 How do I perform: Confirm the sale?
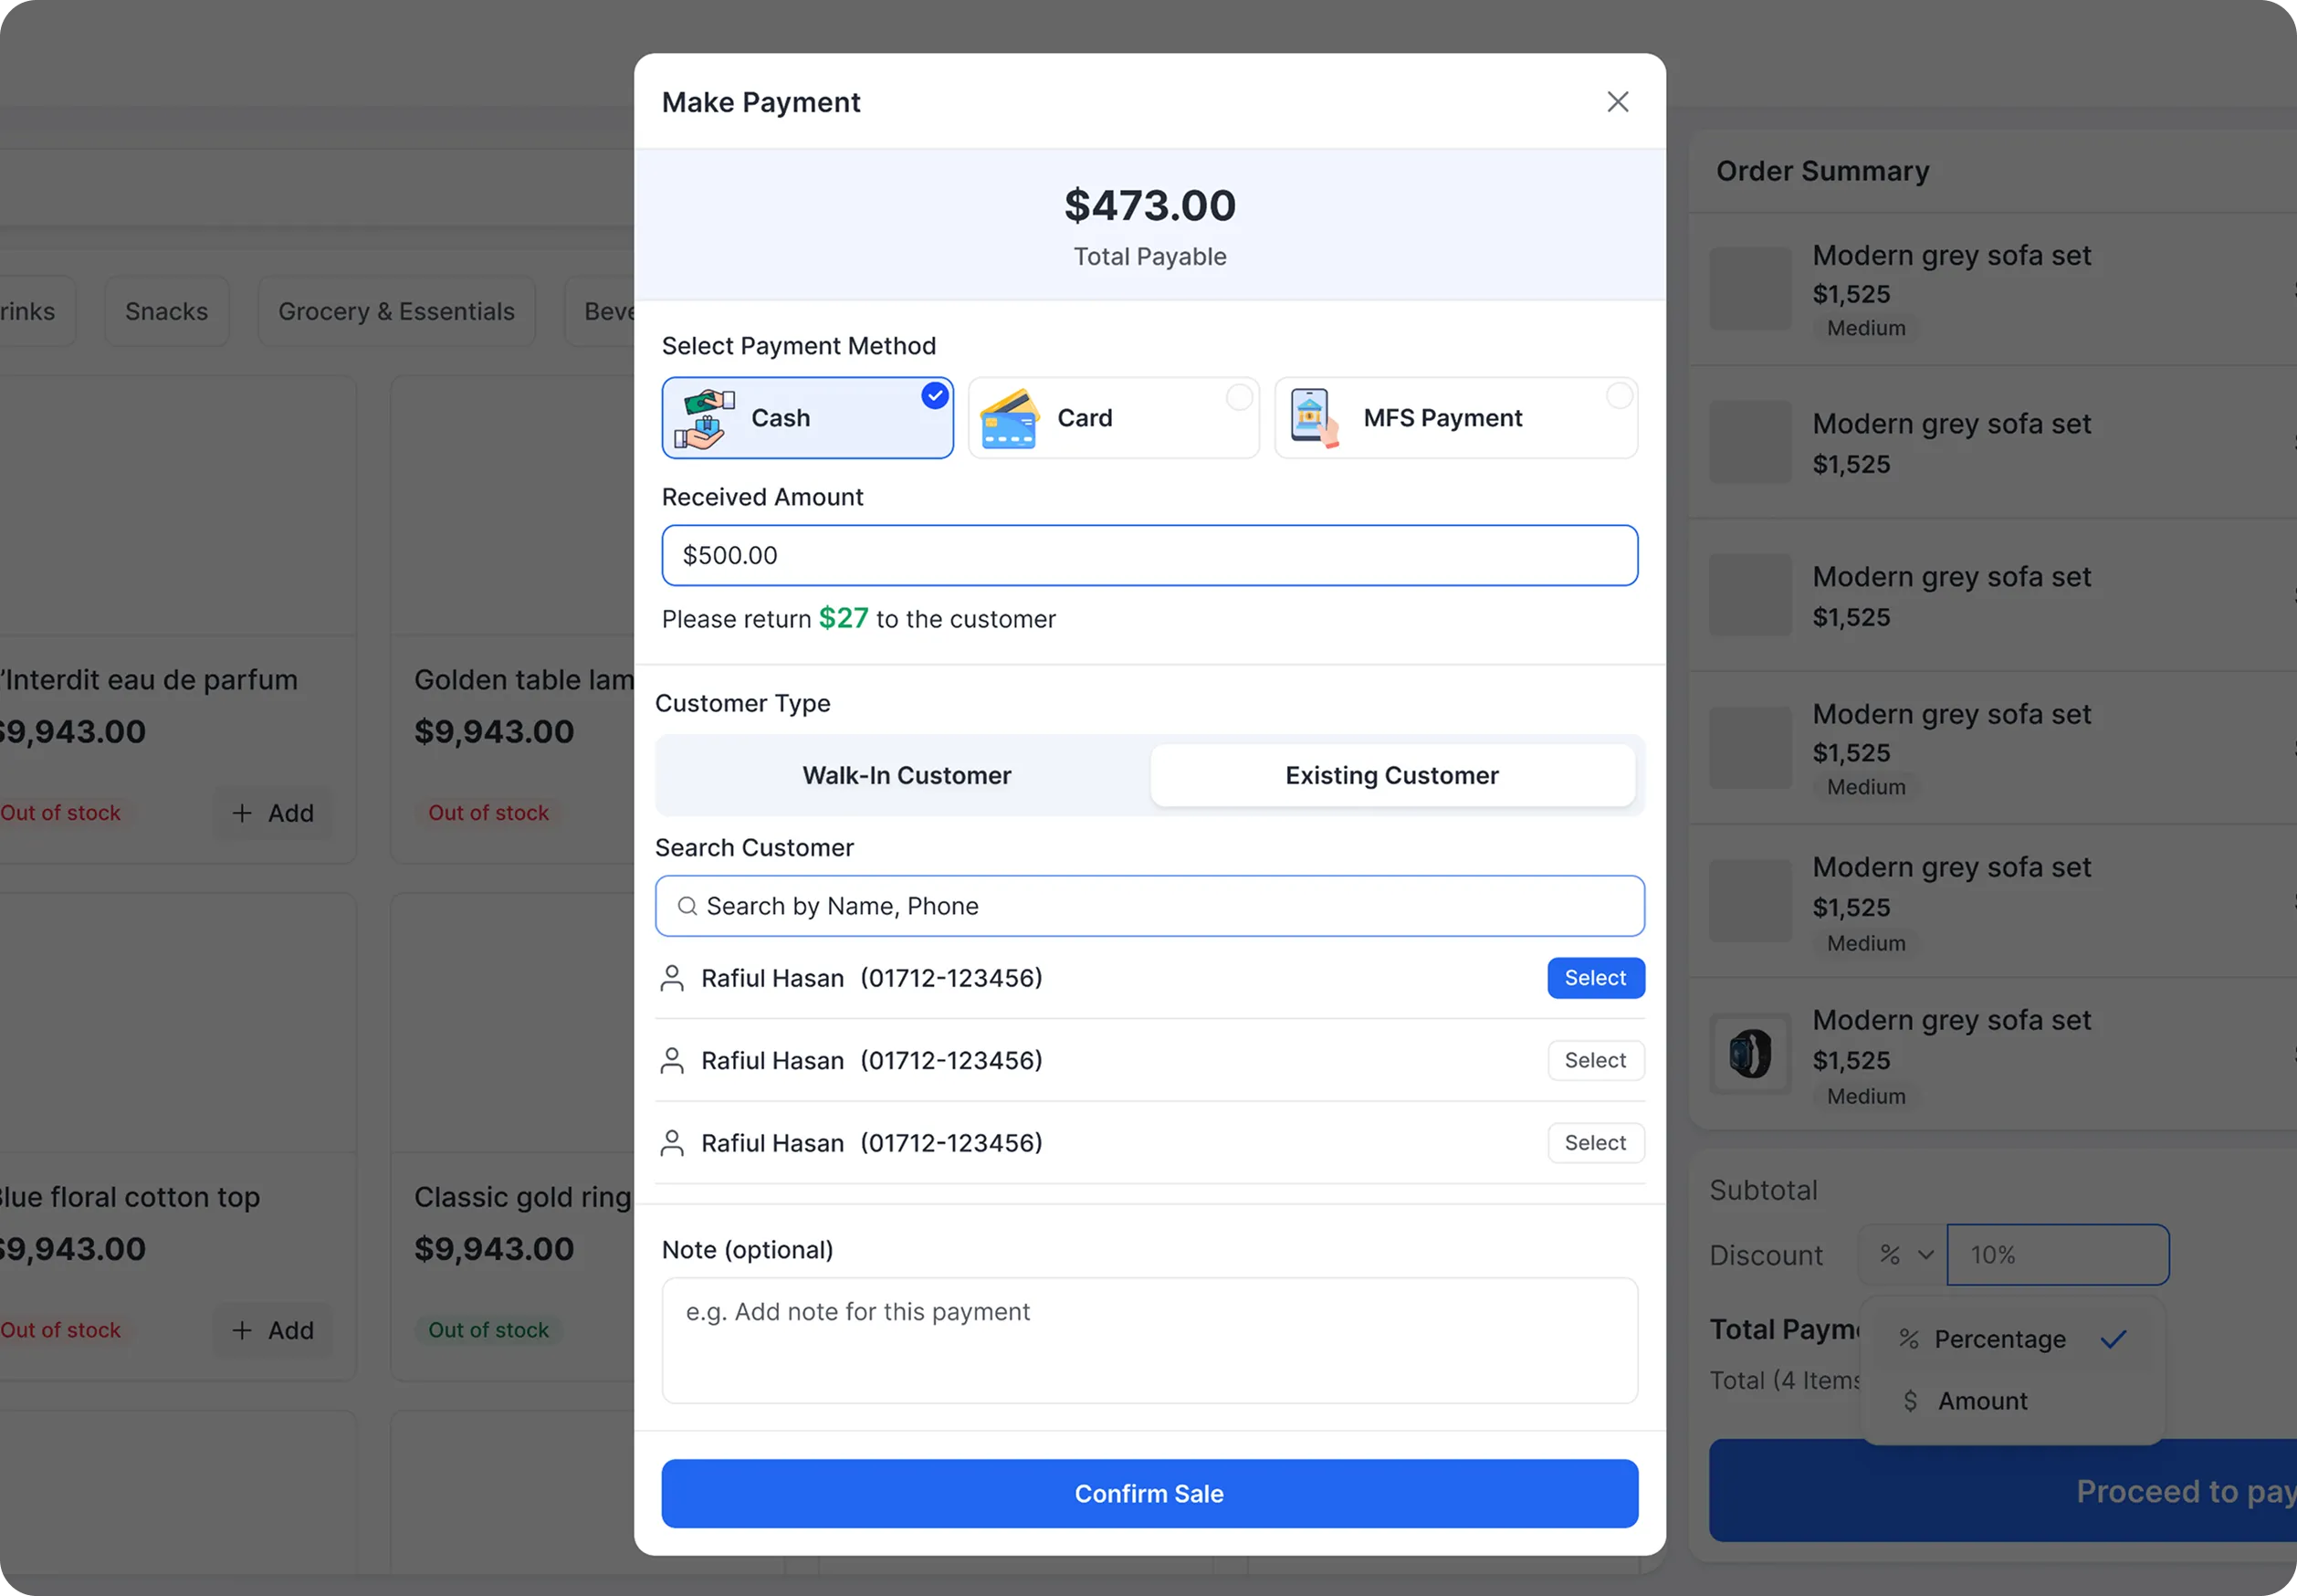[1149, 1493]
